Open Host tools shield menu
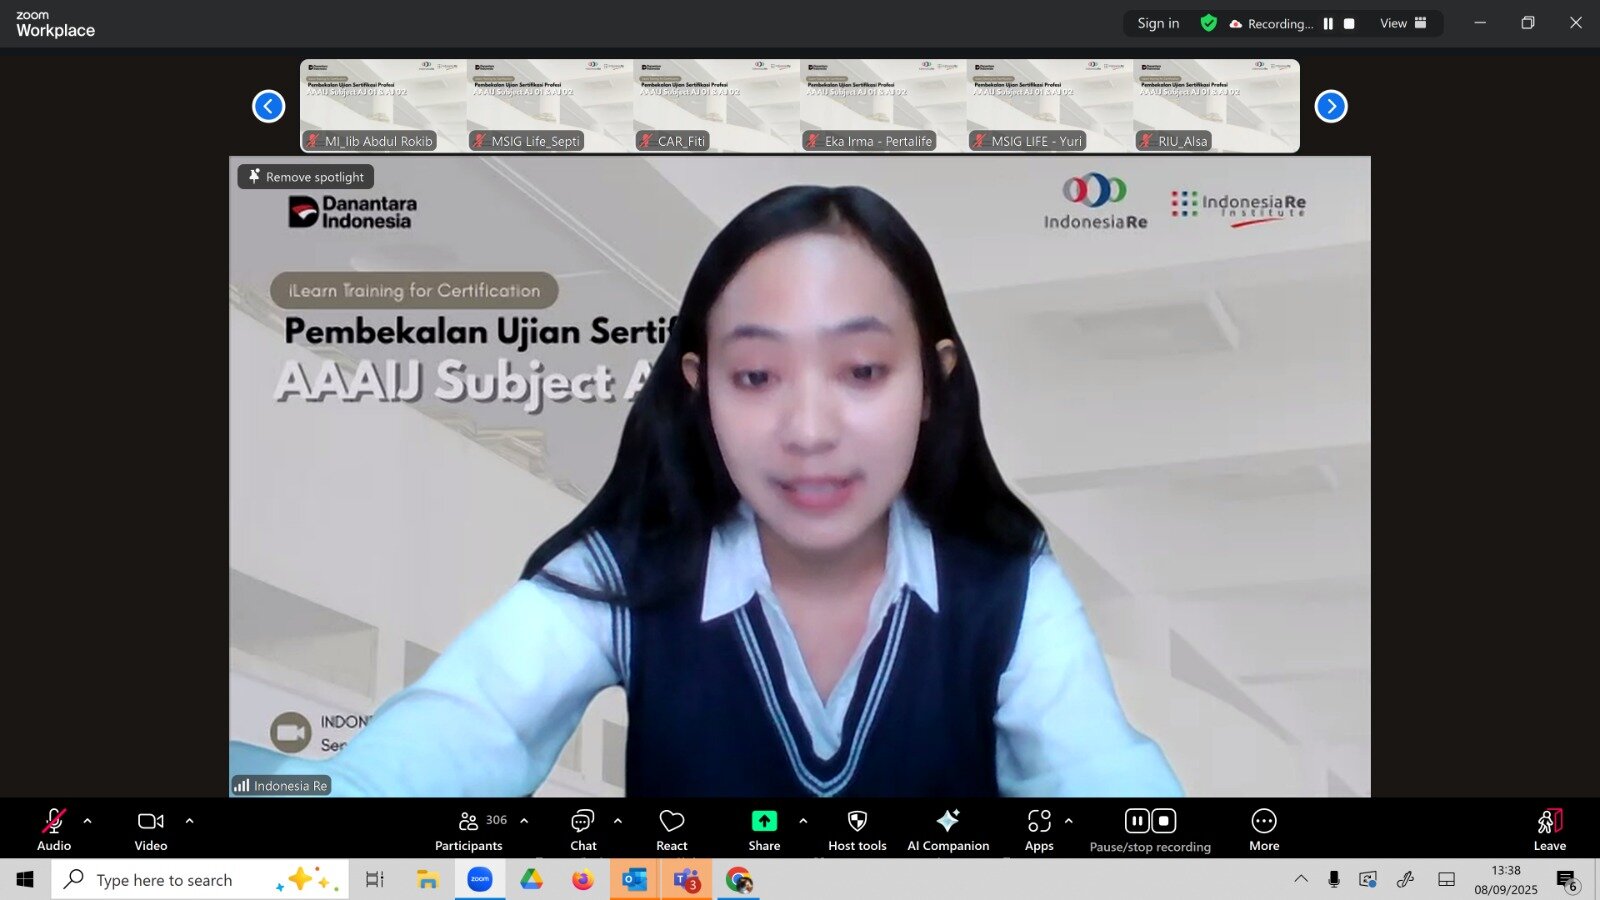 pyautogui.click(x=857, y=830)
